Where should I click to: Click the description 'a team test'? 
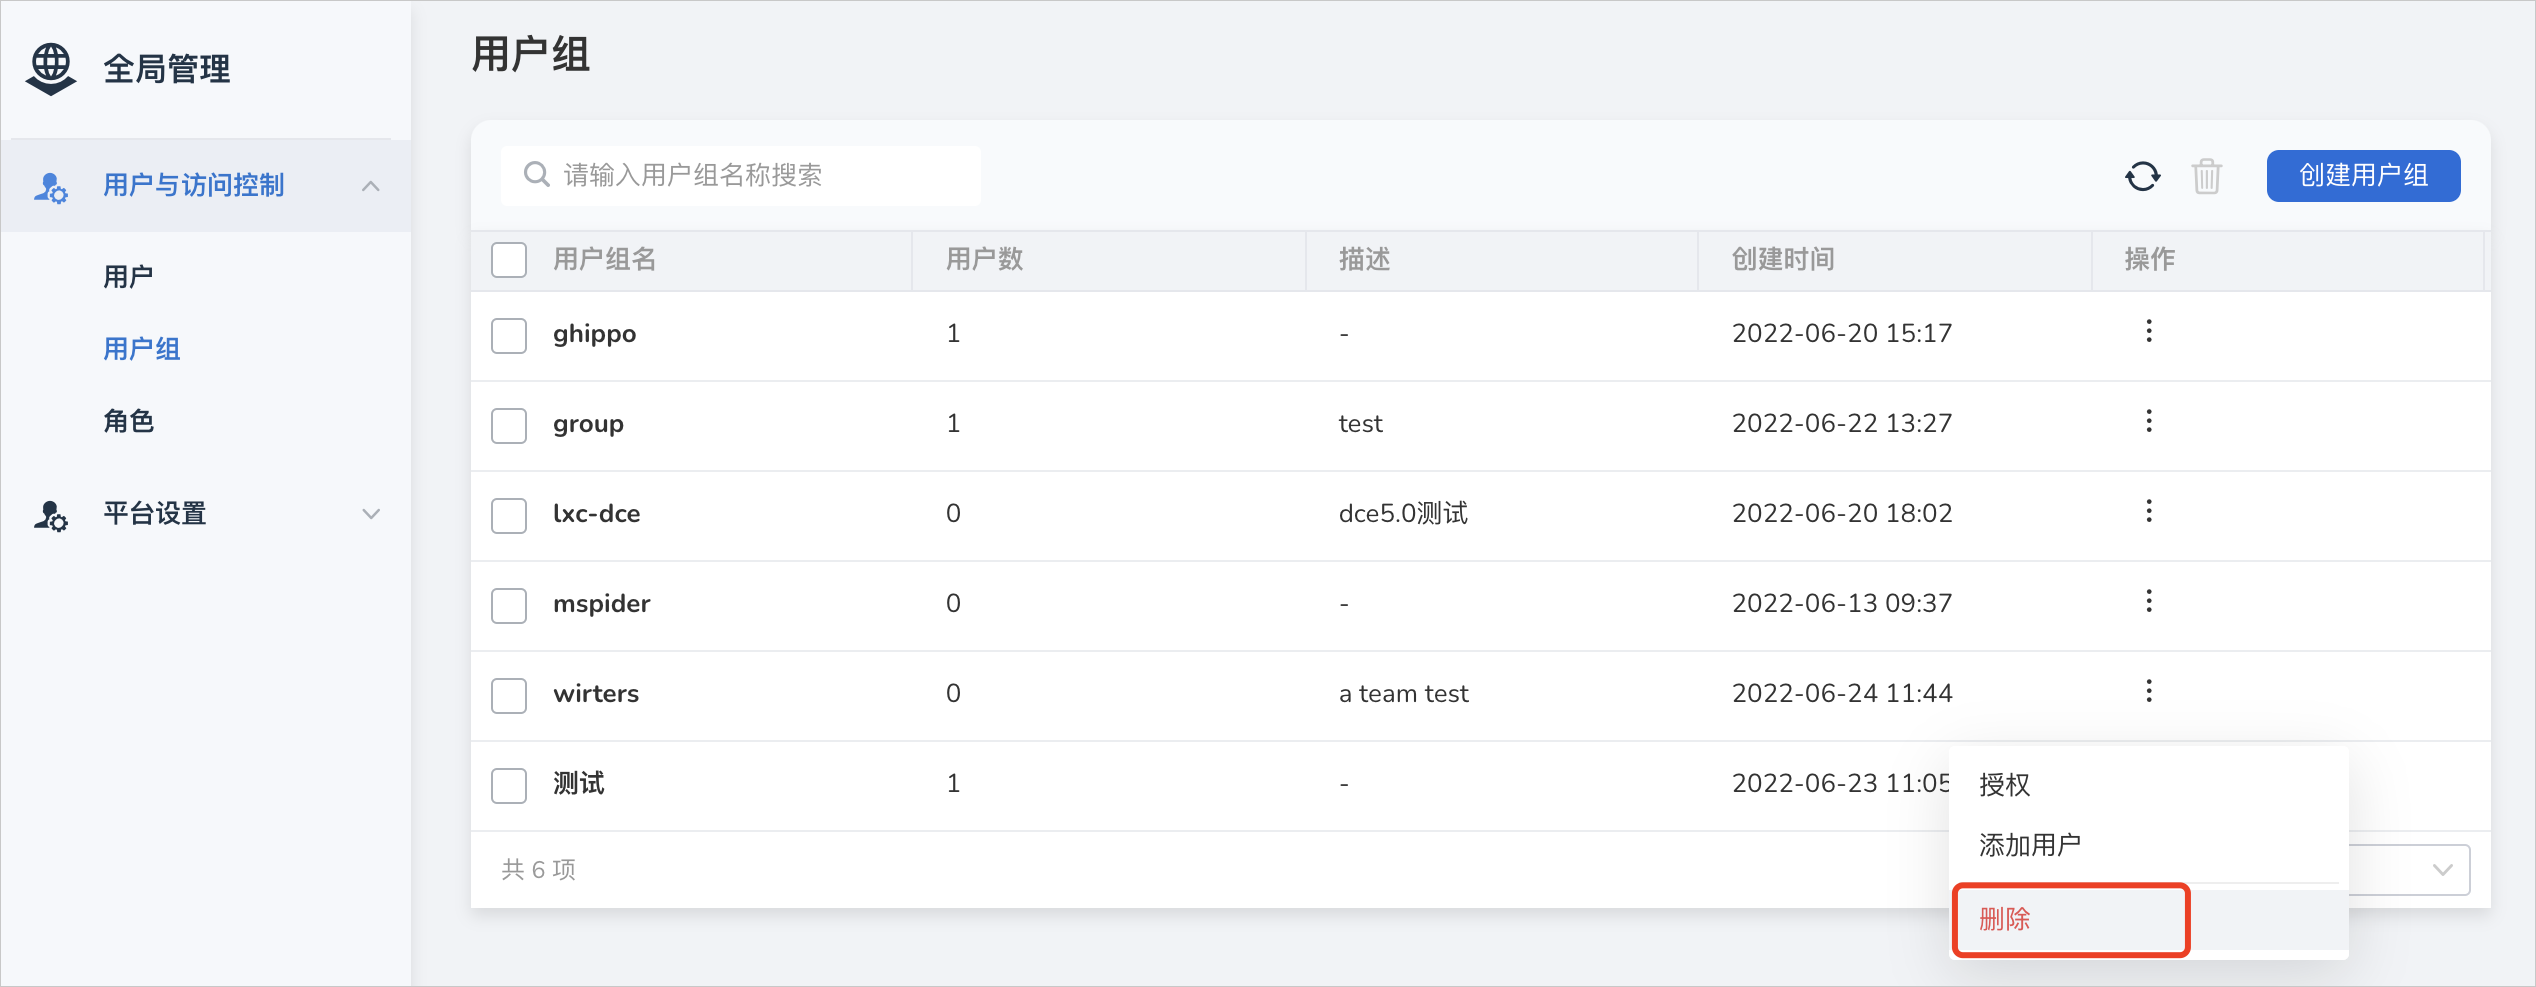1404,693
